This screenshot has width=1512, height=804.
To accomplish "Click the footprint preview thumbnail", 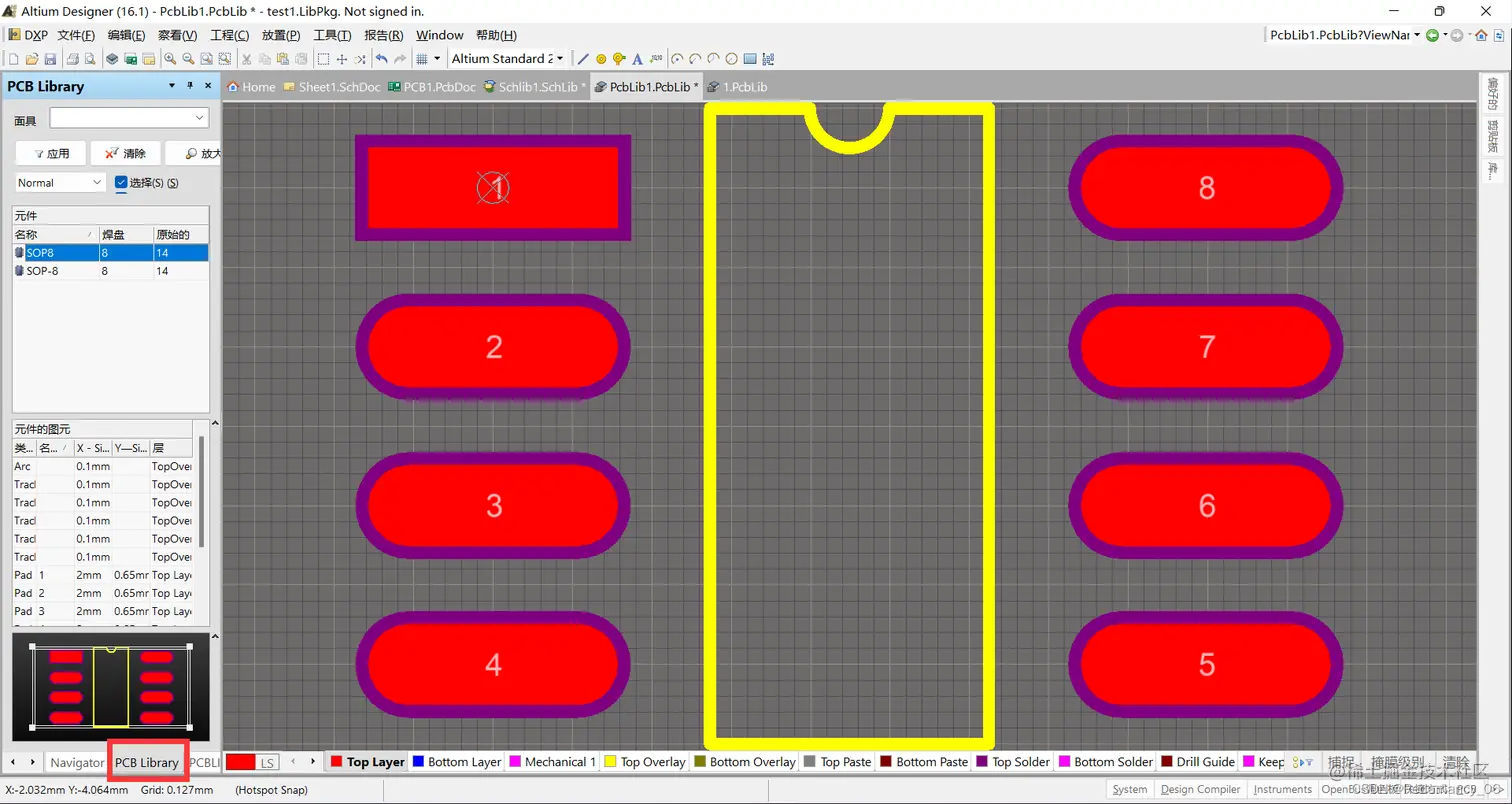I will [111, 687].
